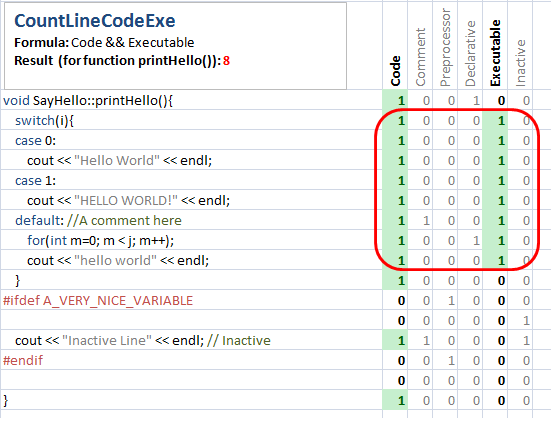Image resolution: width=553 pixels, height=425 pixels.
Task: Click Declarative value 1 in printHello row
Action: (476, 101)
